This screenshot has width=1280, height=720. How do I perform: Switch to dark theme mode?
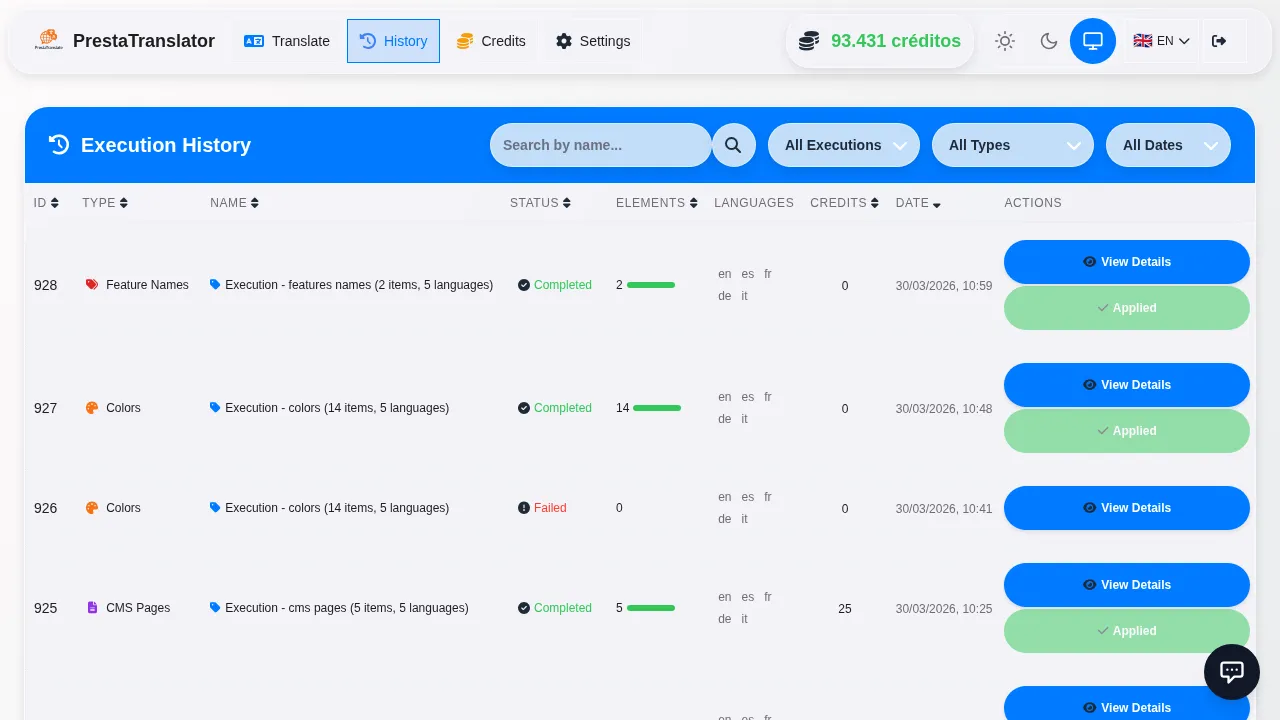1049,41
